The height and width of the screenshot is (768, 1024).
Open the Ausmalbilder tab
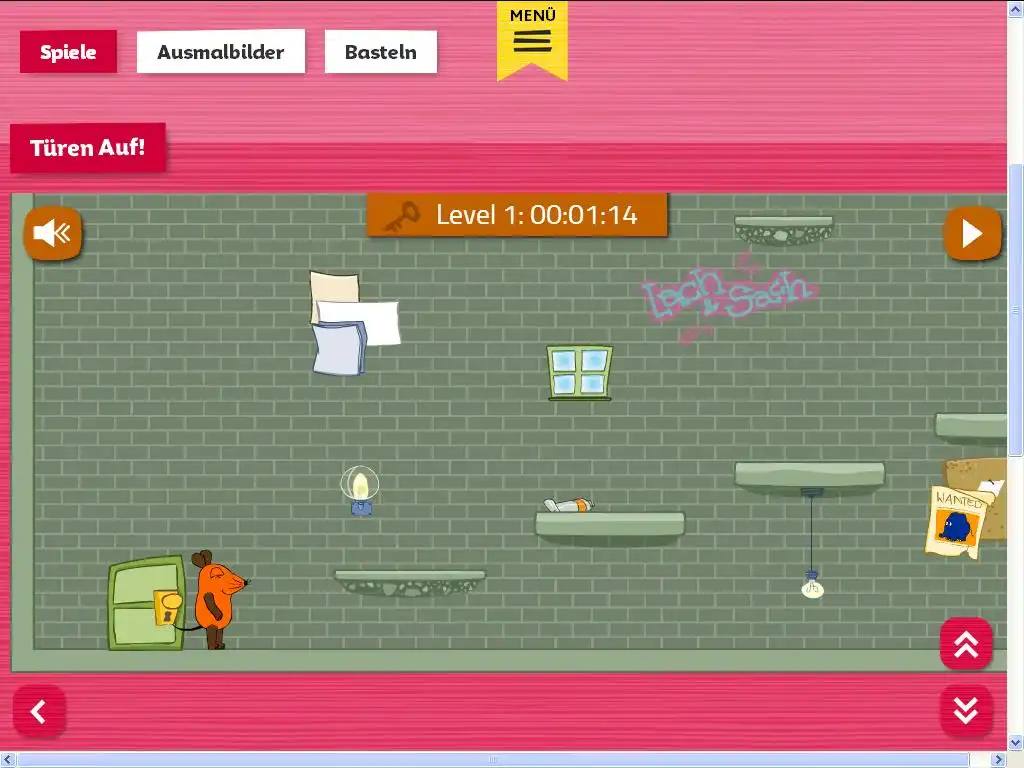(221, 52)
